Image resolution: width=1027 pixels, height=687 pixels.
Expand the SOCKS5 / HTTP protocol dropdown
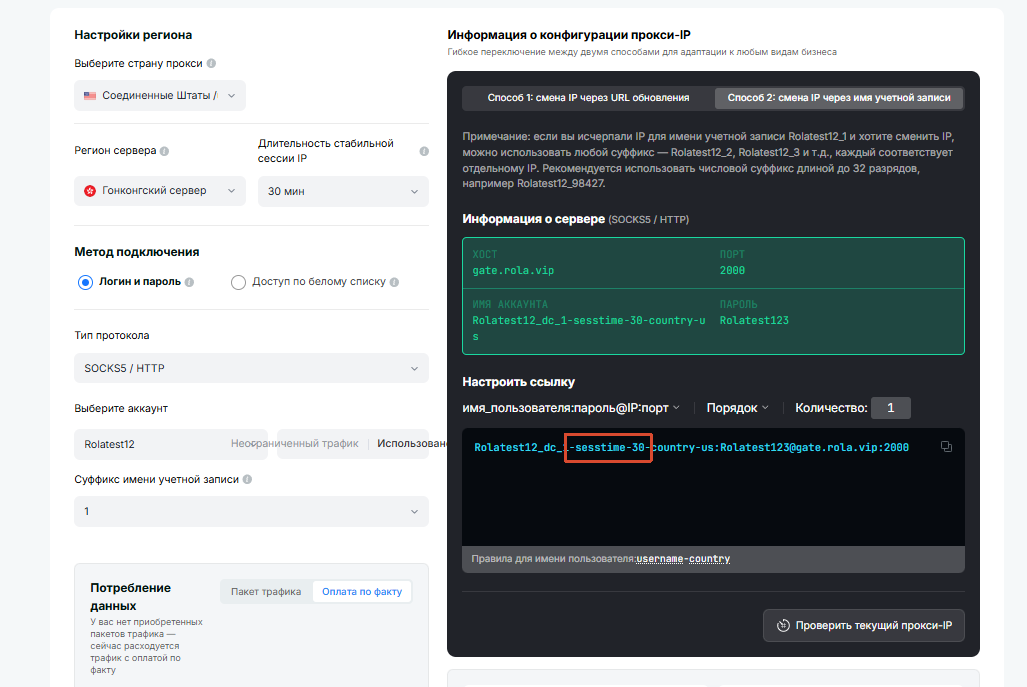[x=252, y=368]
